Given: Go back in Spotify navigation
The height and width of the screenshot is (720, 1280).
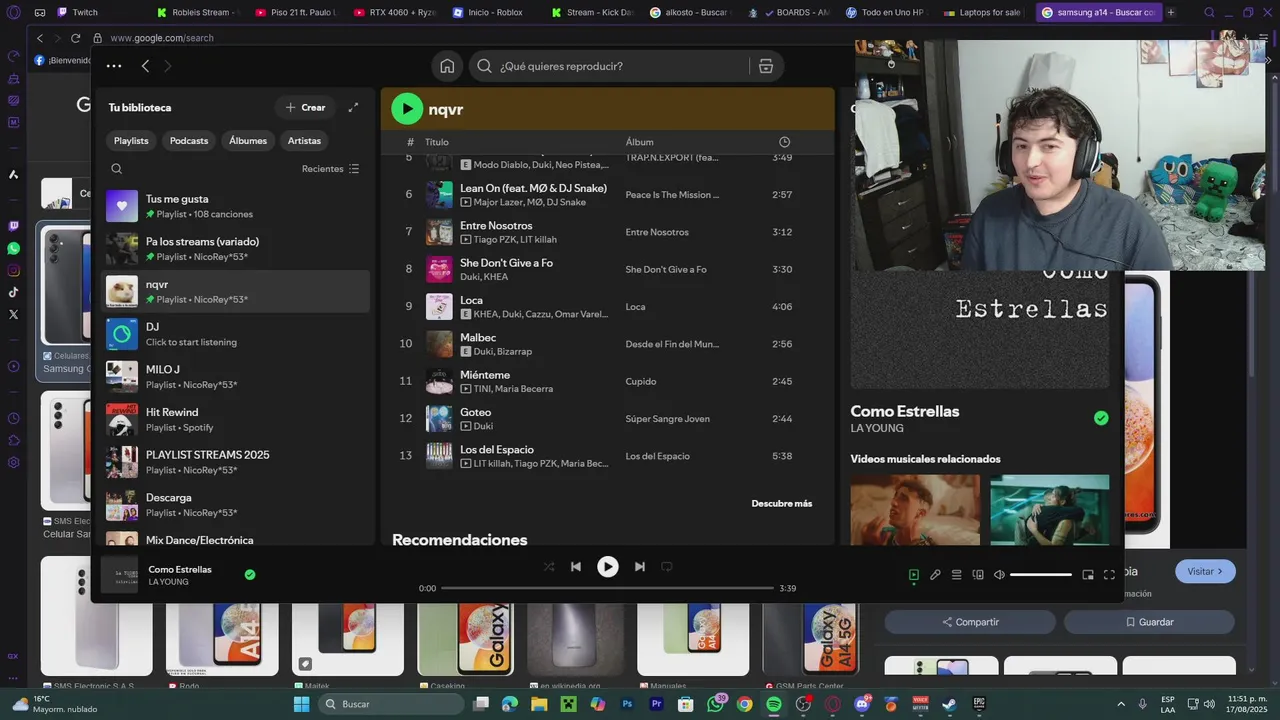Looking at the screenshot, I should tap(145, 66).
